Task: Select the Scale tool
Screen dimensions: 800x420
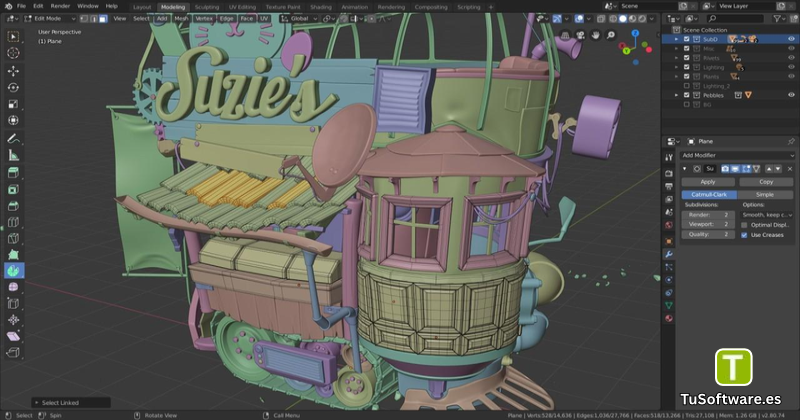Action: click(x=13, y=104)
